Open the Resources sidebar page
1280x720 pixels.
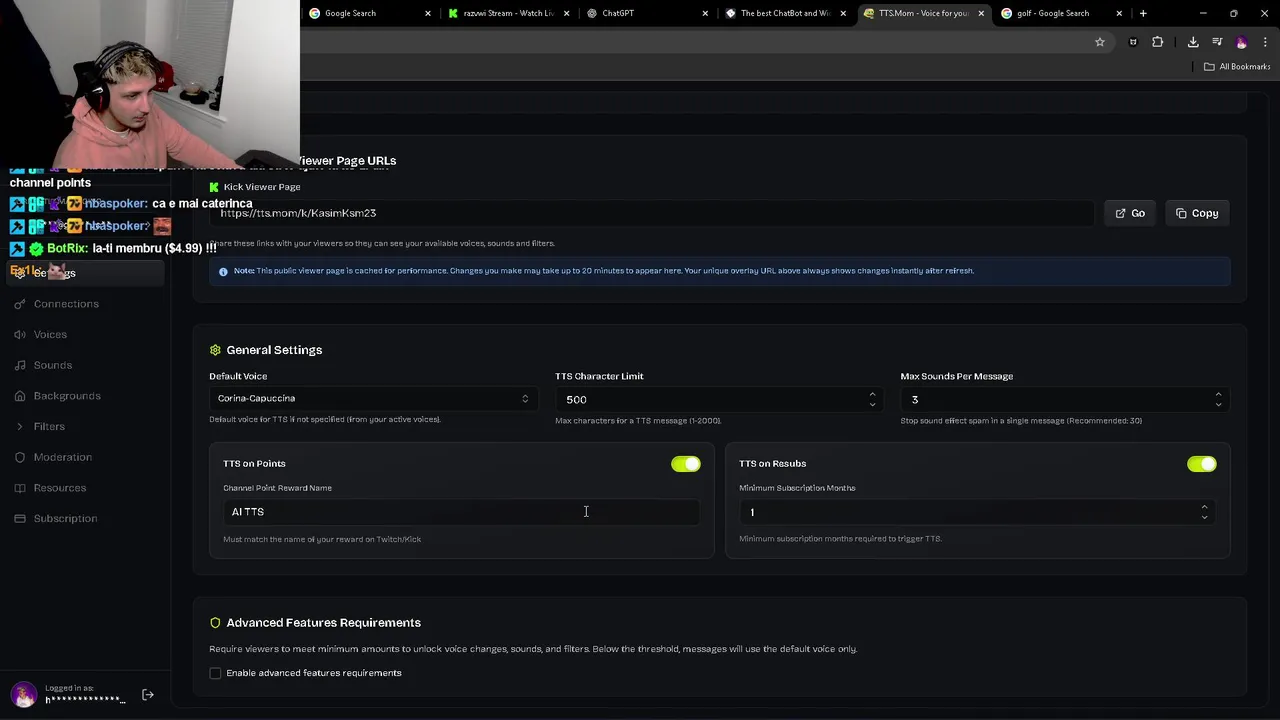tap(59, 488)
